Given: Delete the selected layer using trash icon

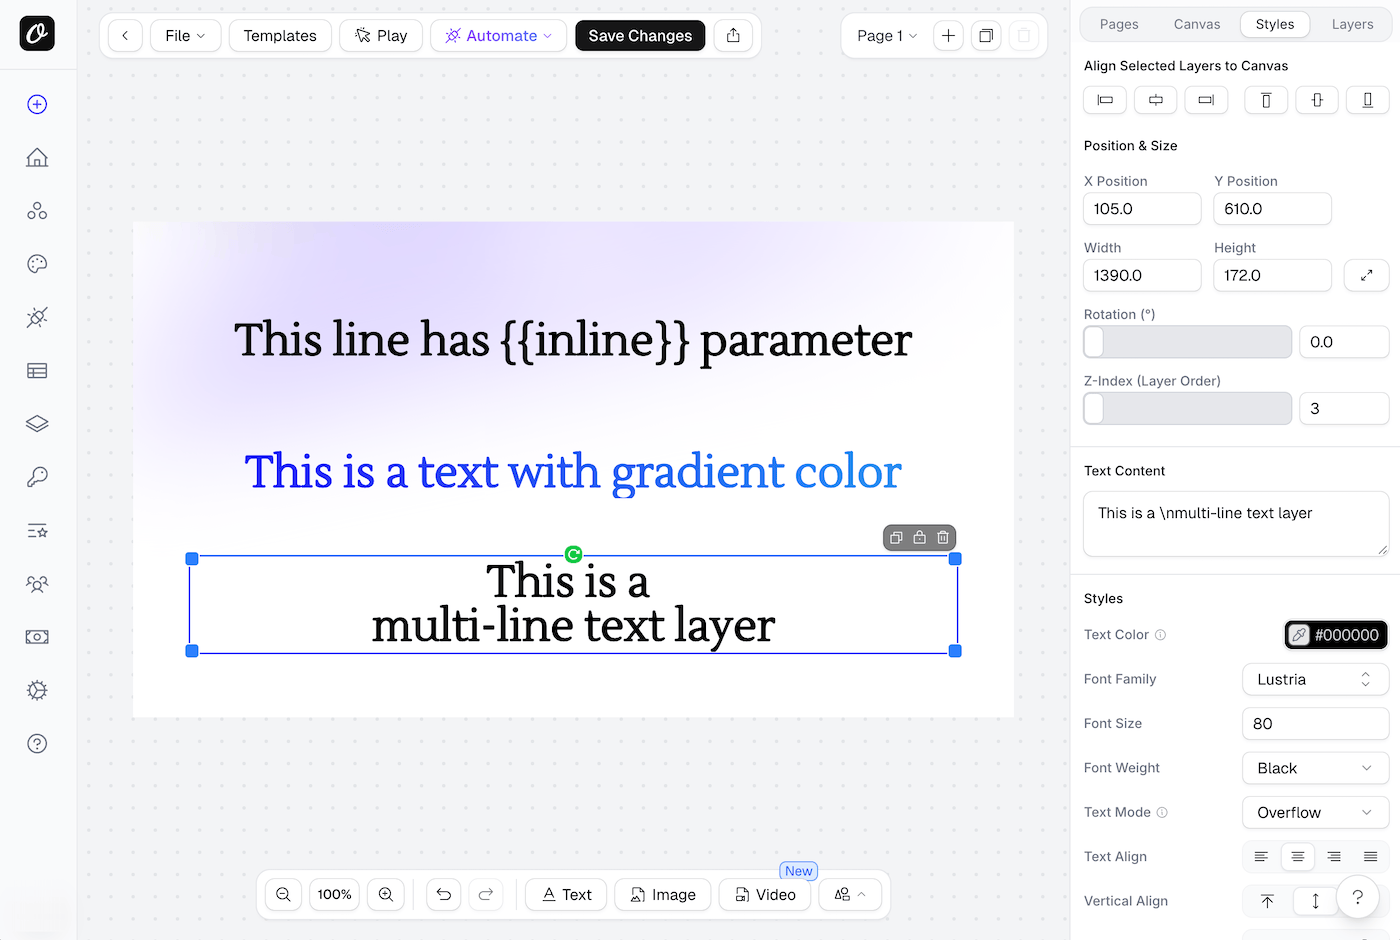Looking at the screenshot, I should (x=943, y=538).
